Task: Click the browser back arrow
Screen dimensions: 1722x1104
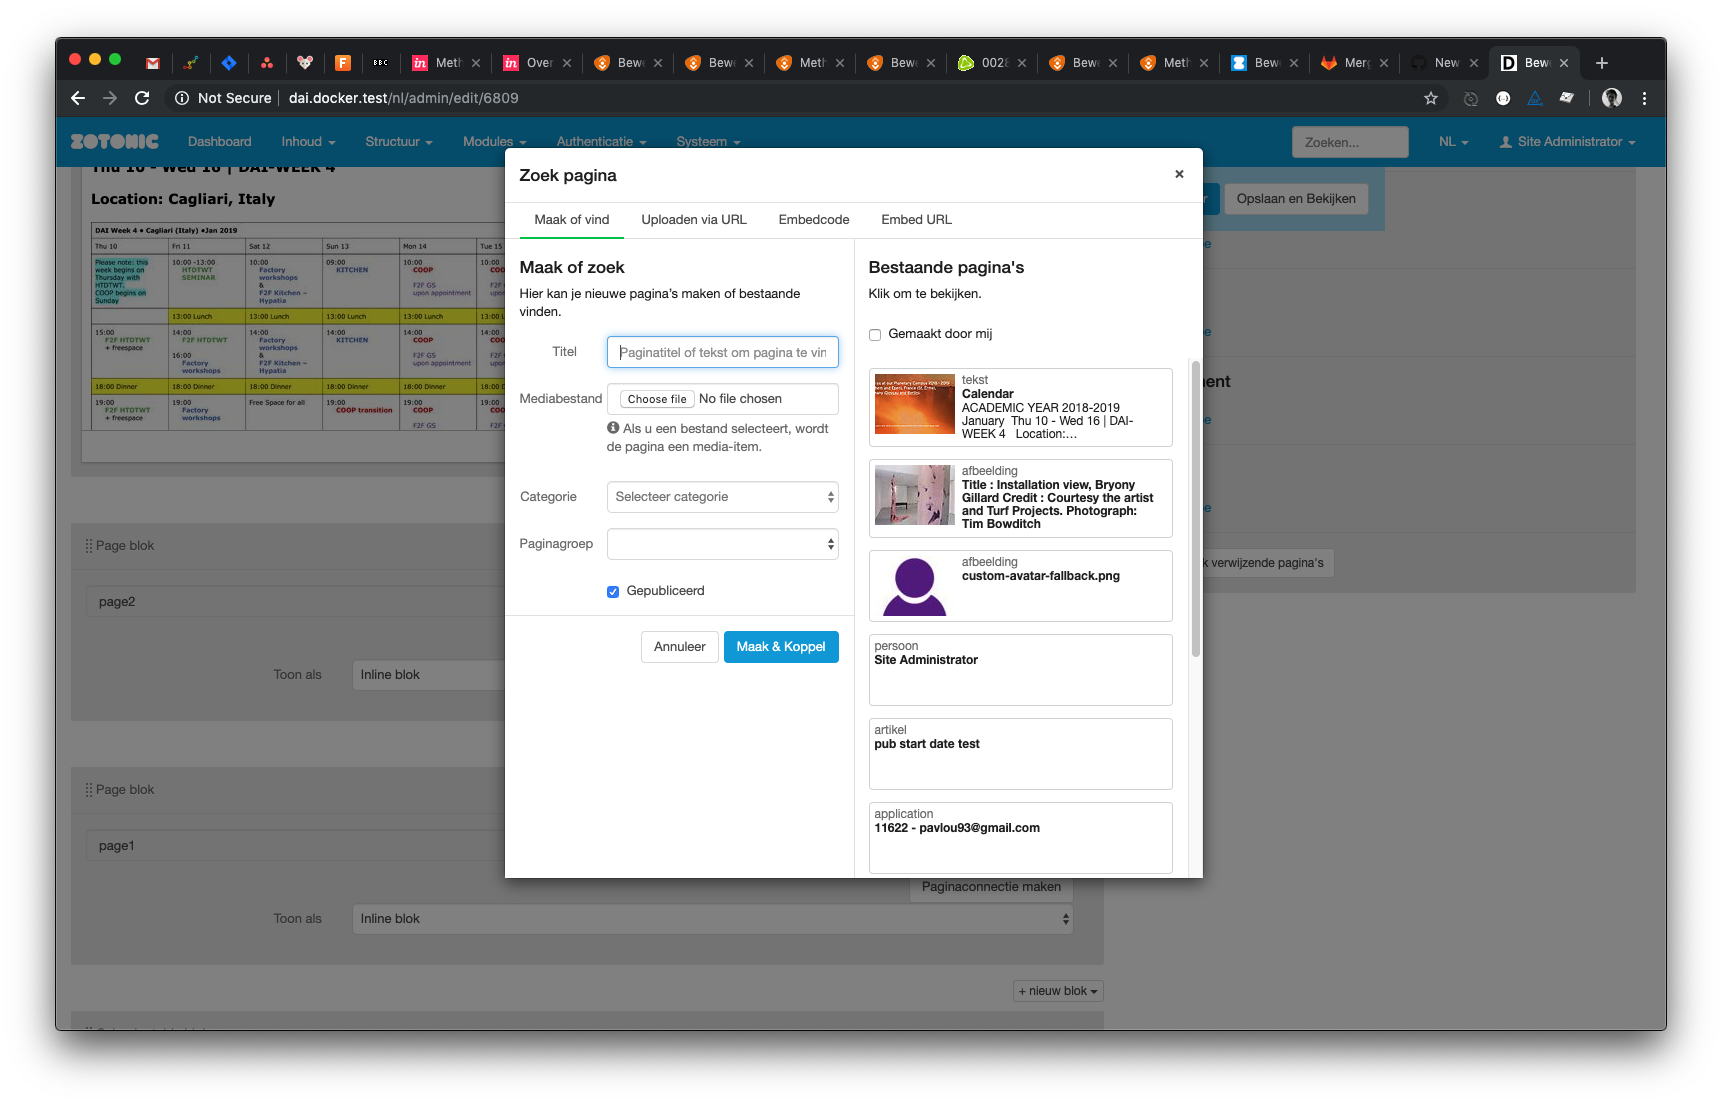Action: point(77,98)
